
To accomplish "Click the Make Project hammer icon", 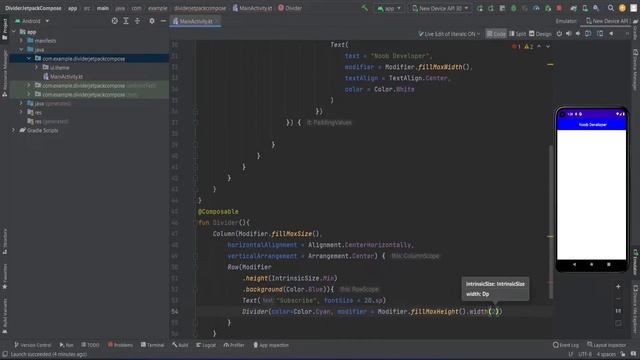I will click(364, 8).
